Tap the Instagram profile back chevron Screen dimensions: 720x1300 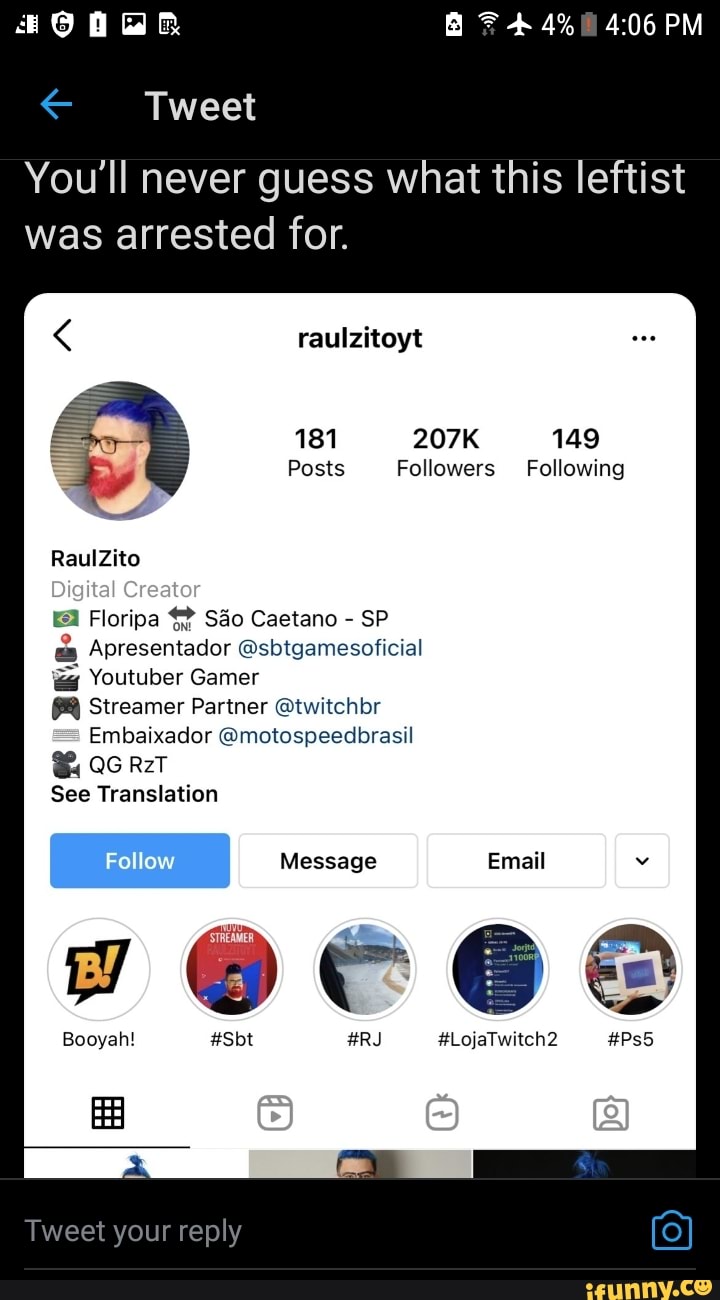(x=62, y=336)
